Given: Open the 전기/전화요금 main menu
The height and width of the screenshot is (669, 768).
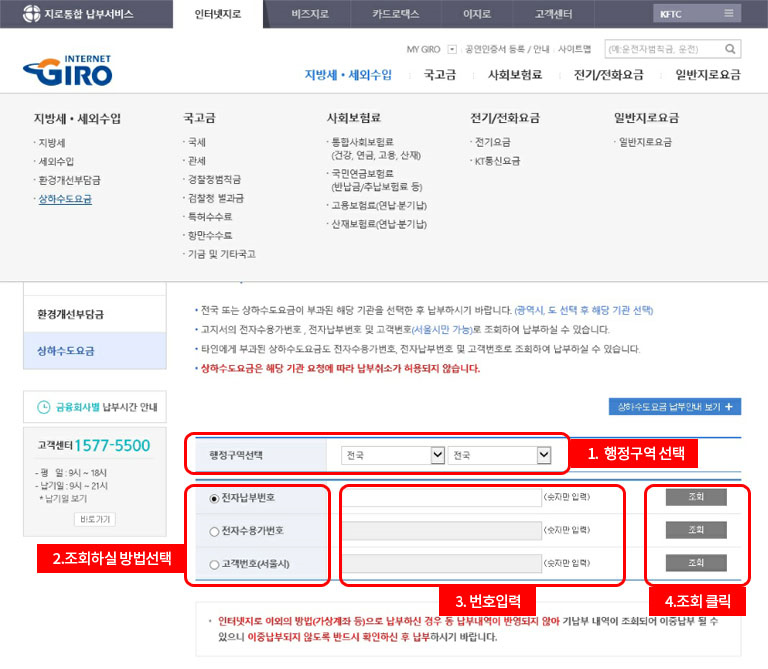Looking at the screenshot, I should tap(608, 75).
